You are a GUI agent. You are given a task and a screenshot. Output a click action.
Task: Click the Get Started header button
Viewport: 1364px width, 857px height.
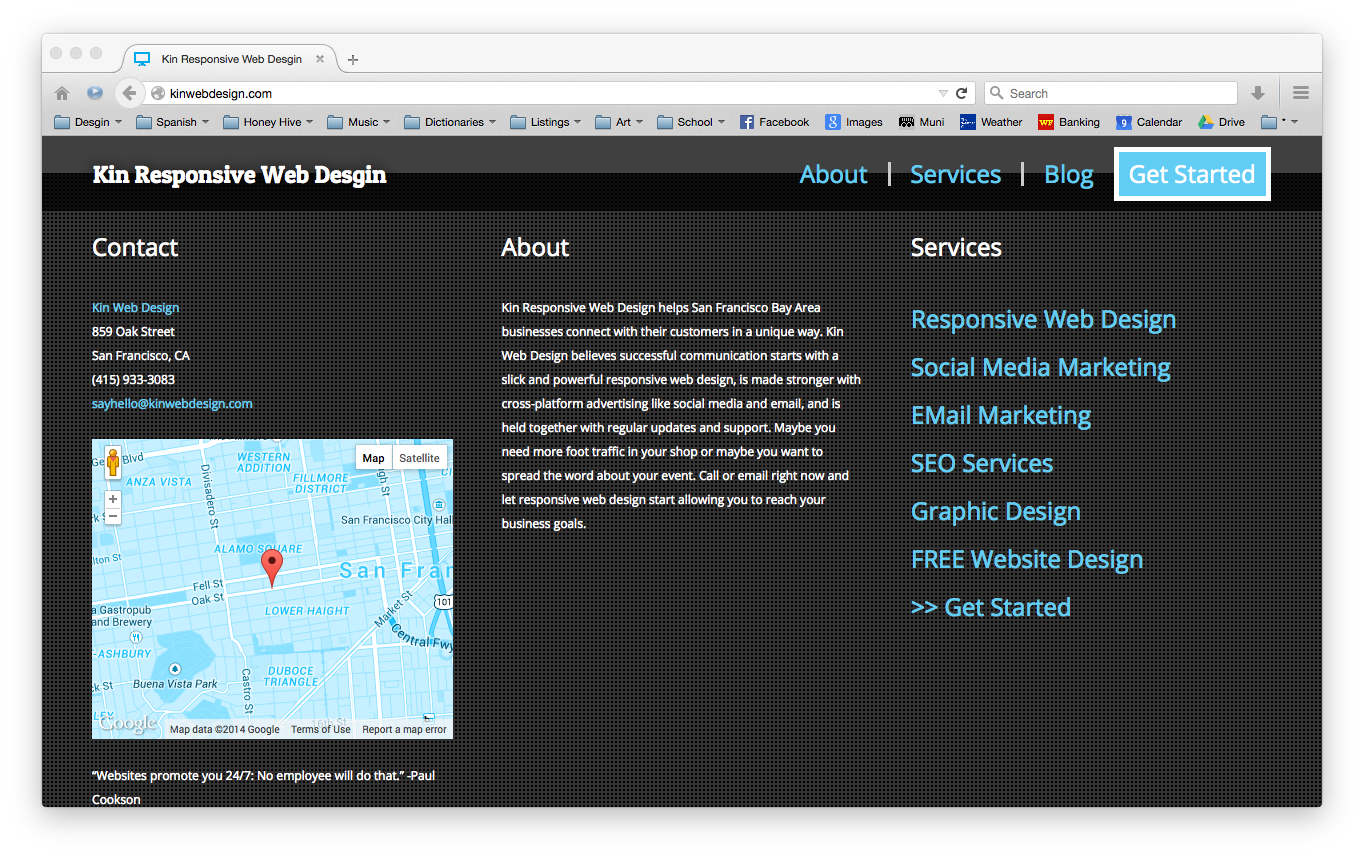pos(1192,174)
